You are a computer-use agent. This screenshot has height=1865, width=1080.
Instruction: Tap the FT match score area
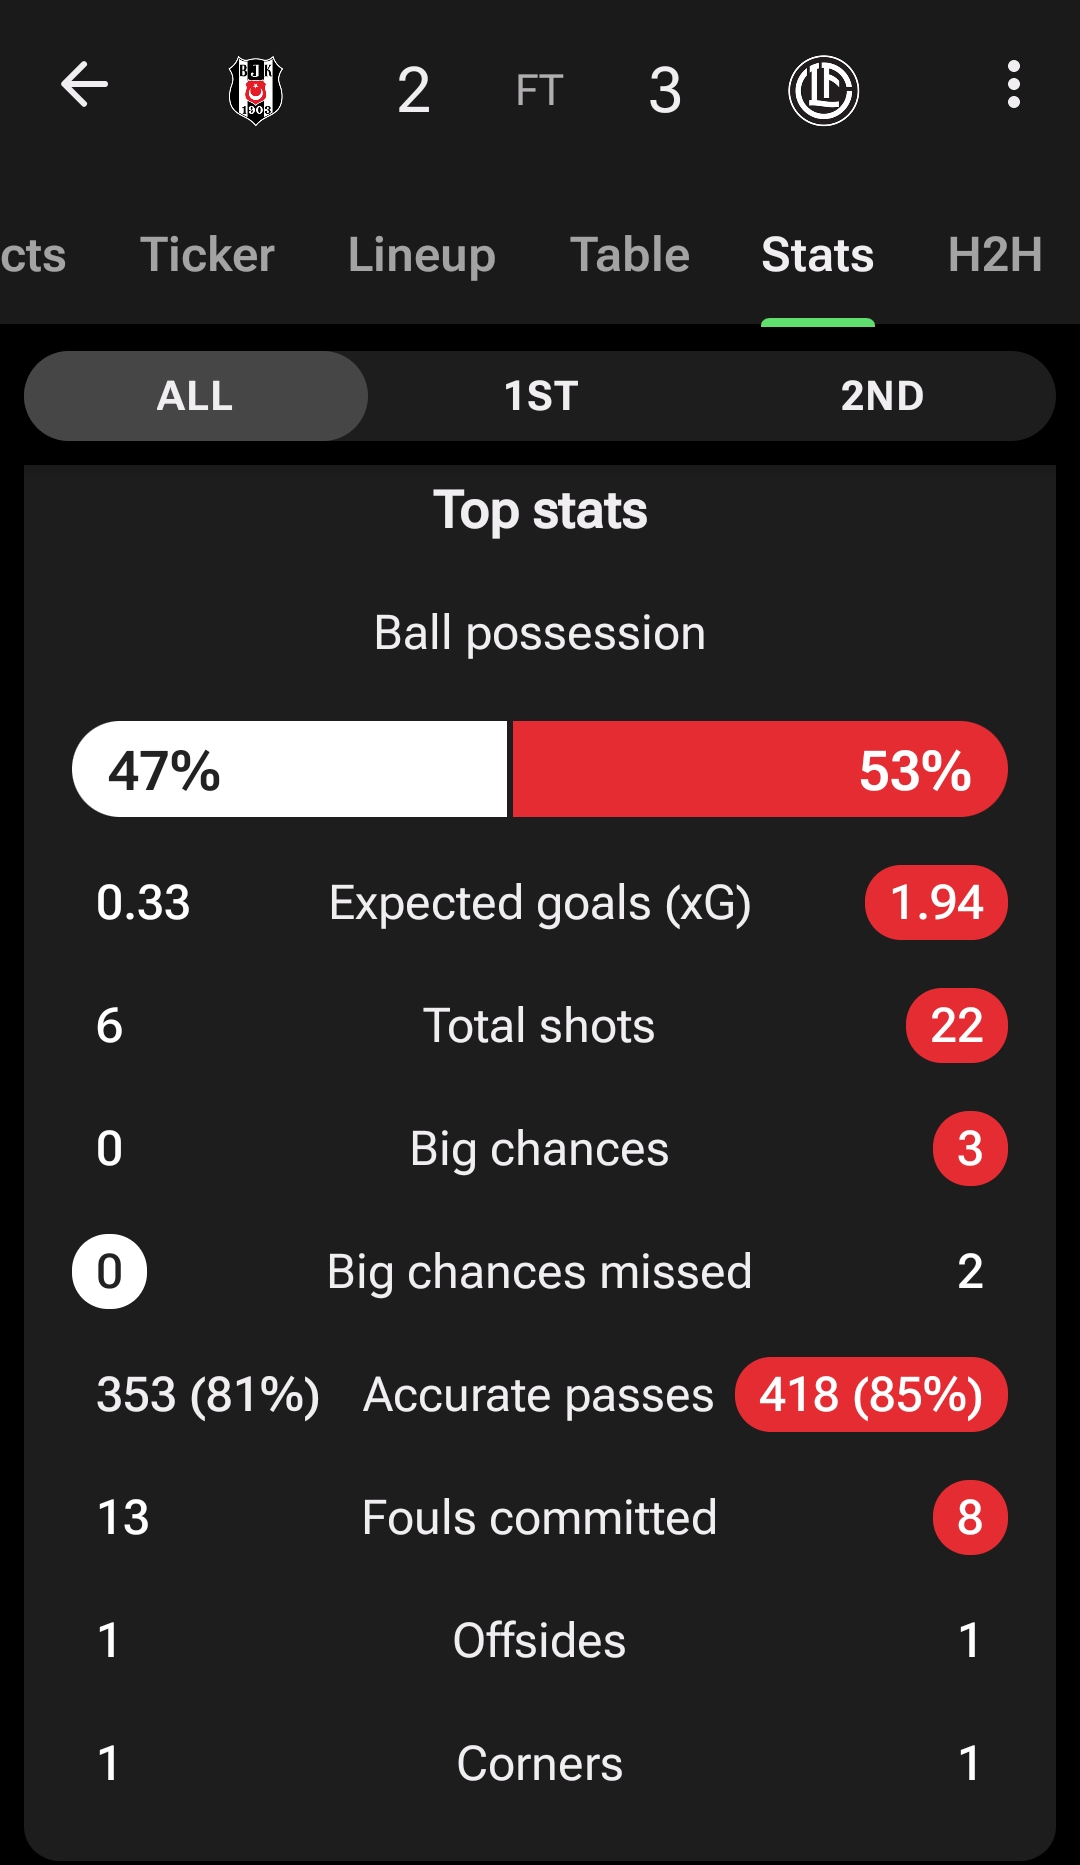pyautogui.click(x=540, y=90)
